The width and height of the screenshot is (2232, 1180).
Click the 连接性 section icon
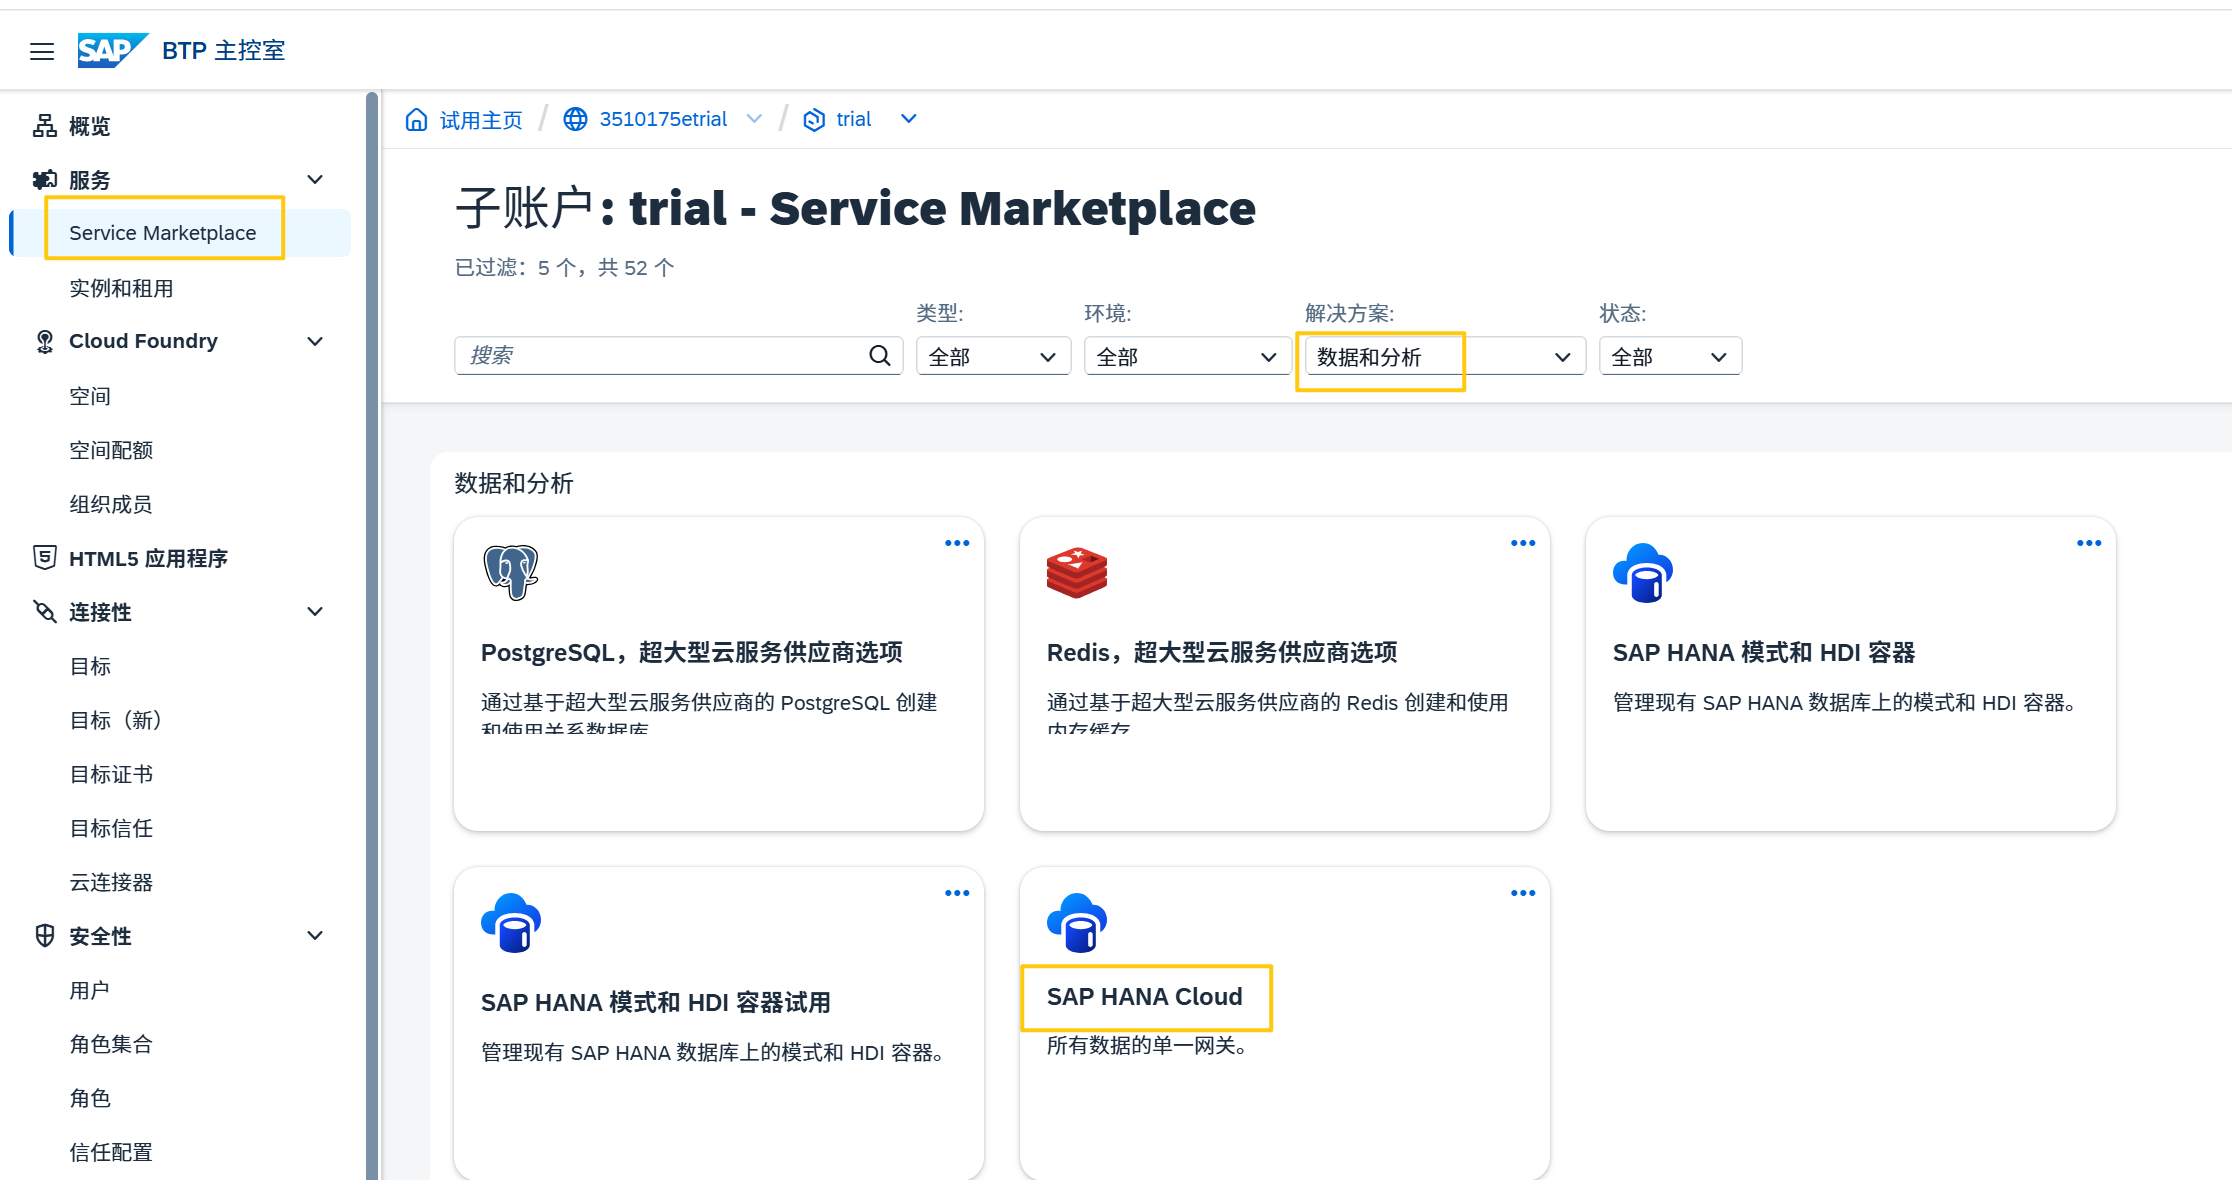coord(45,612)
